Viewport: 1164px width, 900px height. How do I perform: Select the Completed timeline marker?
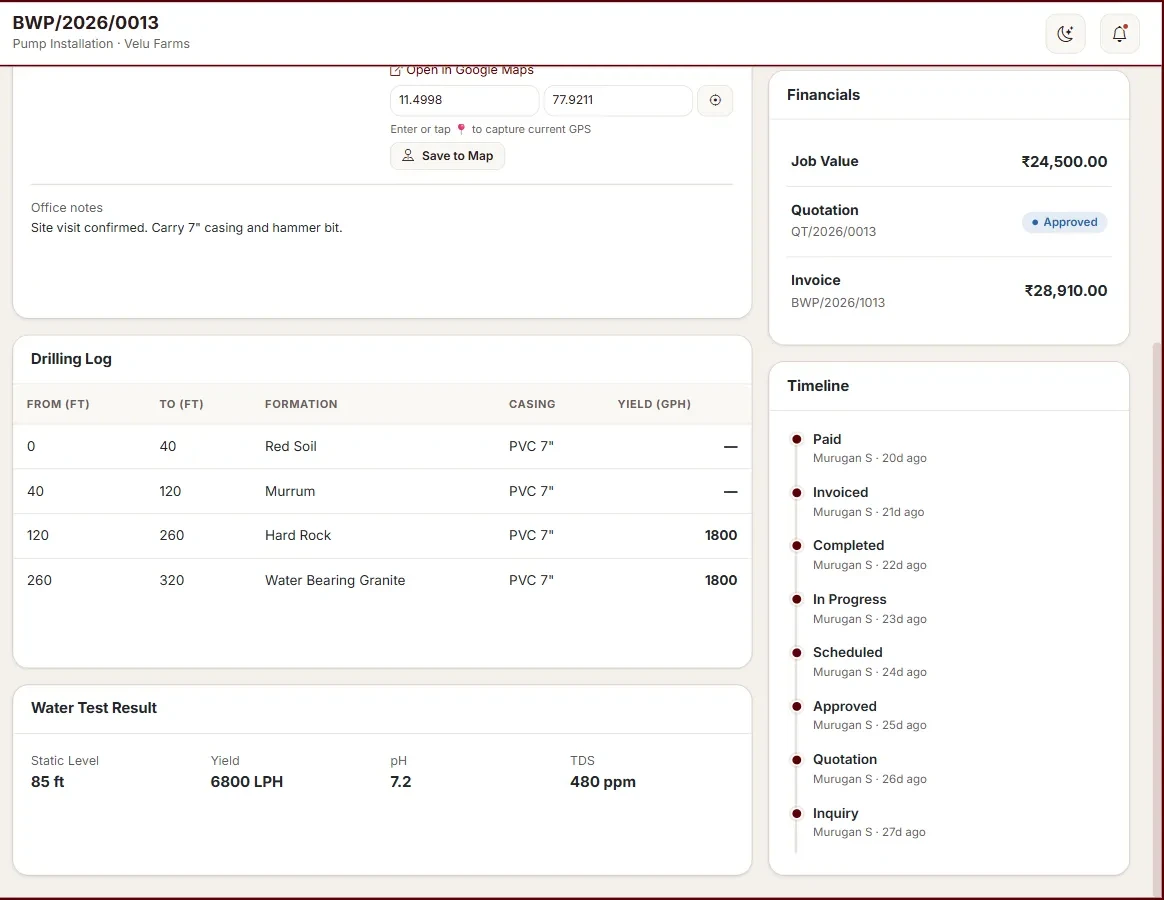point(797,546)
